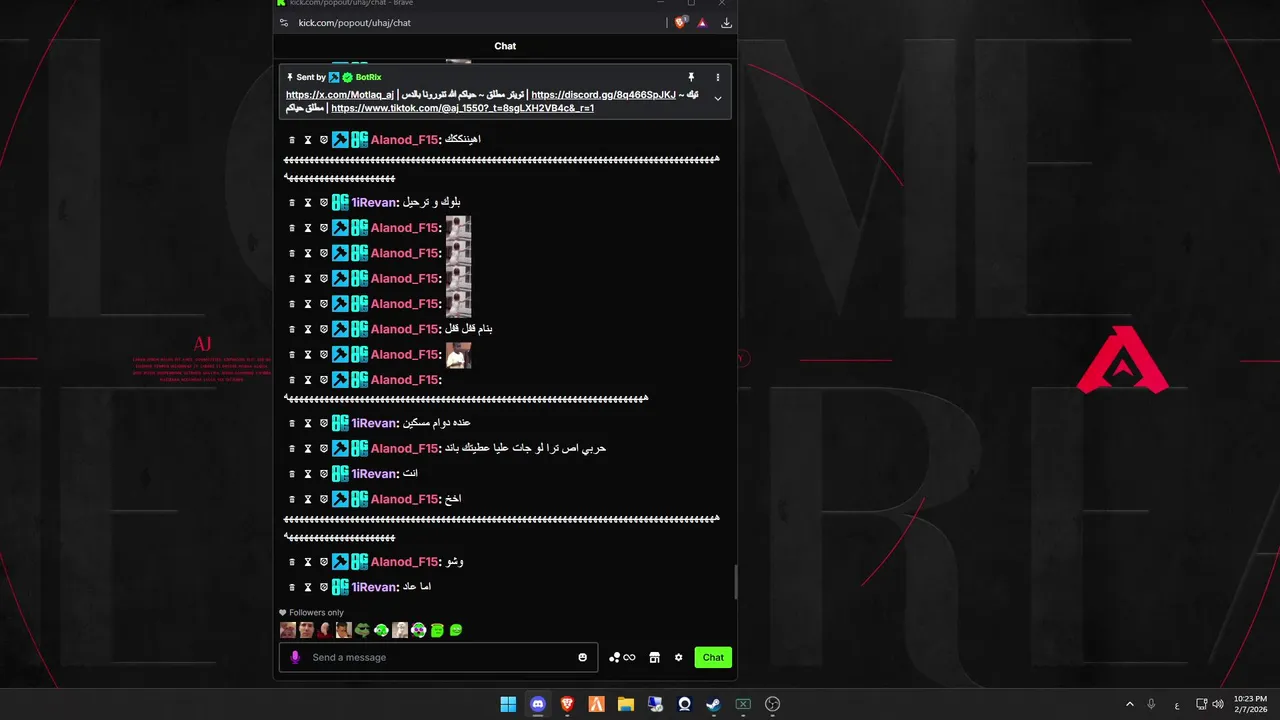Open the system volume control
The height and width of the screenshot is (720, 1280).
(1218, 704)
